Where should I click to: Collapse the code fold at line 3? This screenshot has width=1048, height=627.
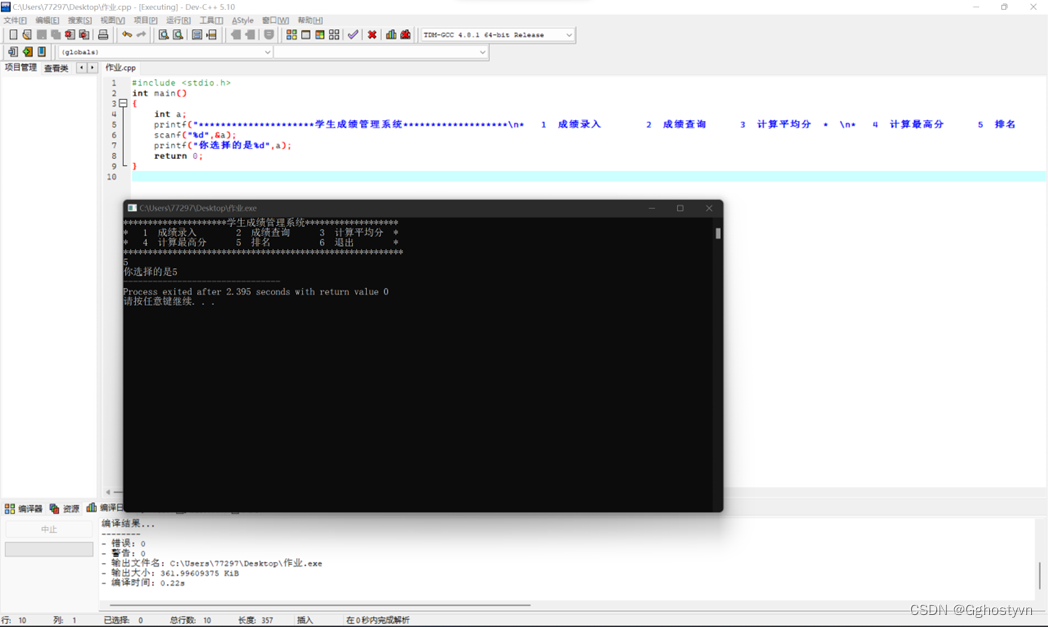click(x=123, y=104)
